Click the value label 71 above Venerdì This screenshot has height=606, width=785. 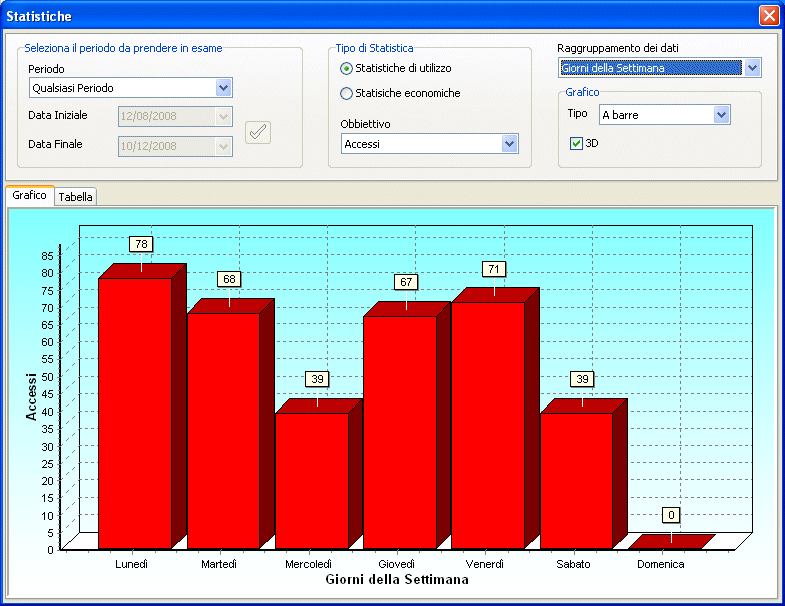494,269
